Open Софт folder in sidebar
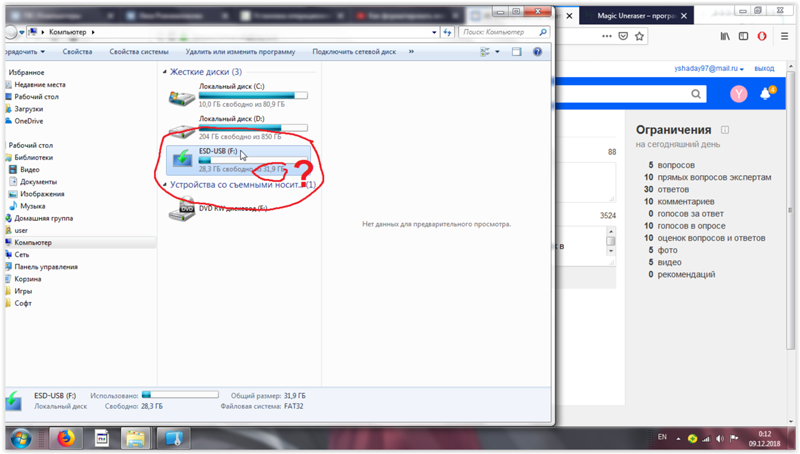Image resolution: width=800 pixels, height=454 pixels. (23, 304)
